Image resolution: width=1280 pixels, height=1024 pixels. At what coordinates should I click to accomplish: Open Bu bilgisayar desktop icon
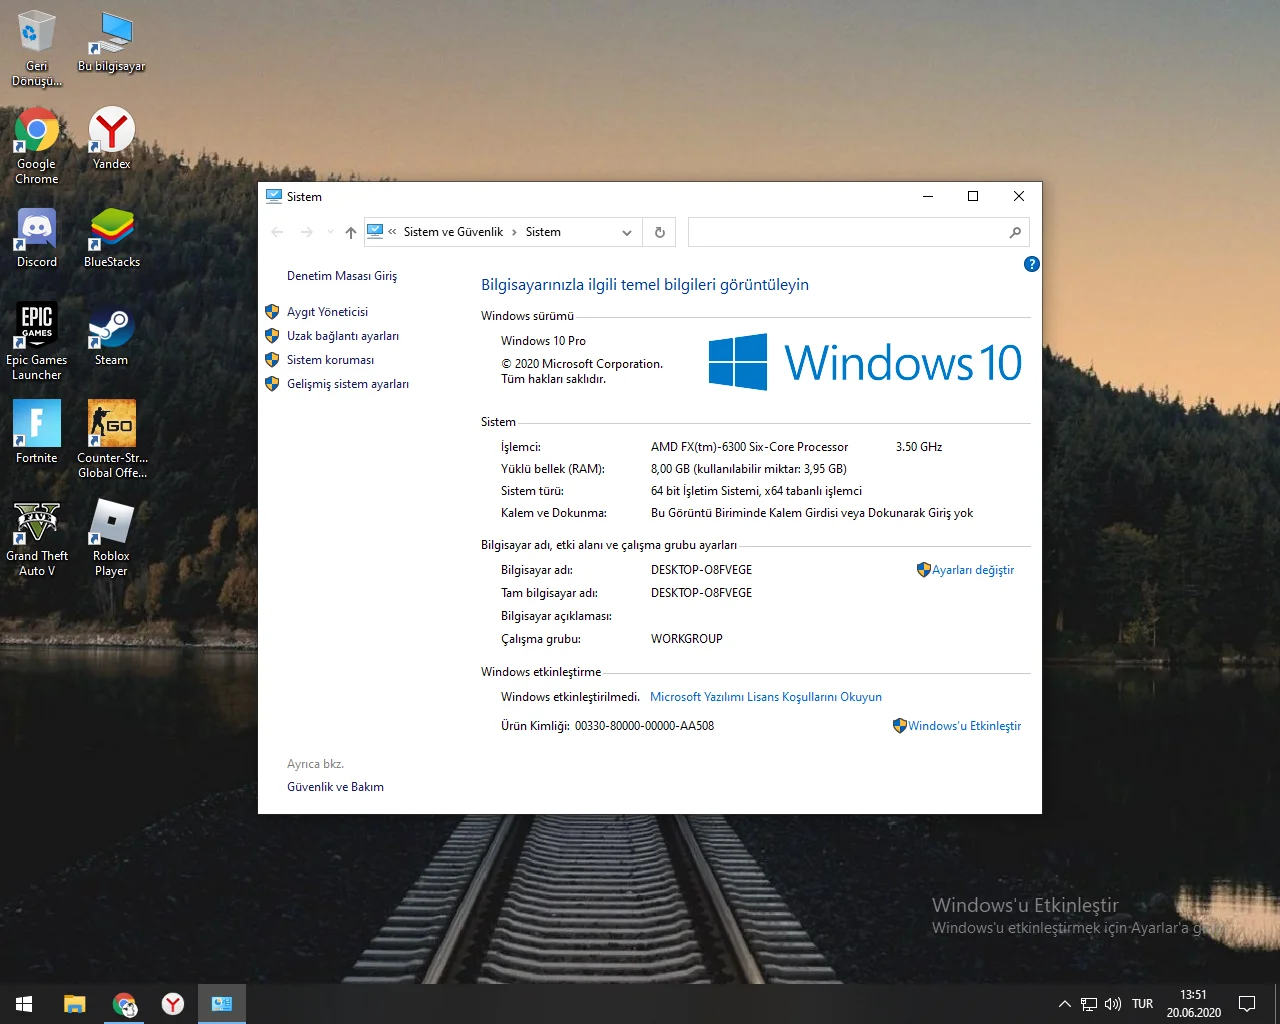[112, 41]
